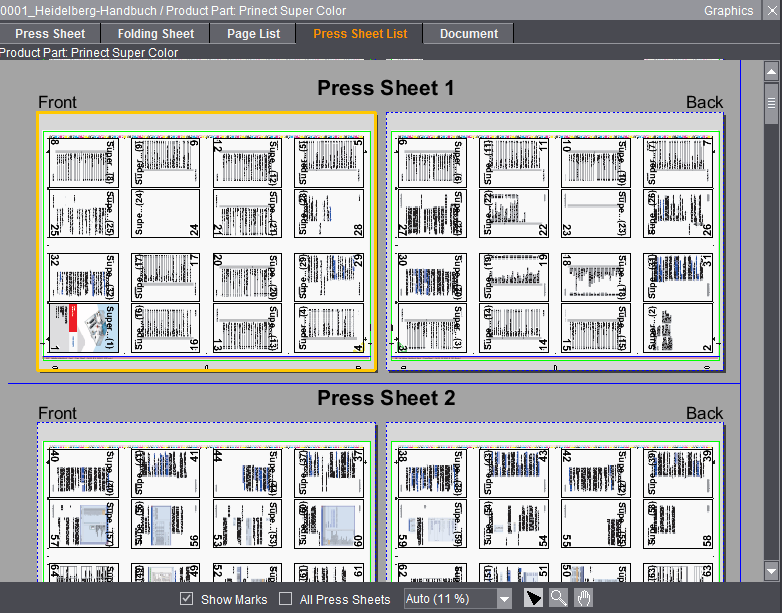This screenshot has height=613, width=782.
Task: Open the Folding Sheet tab
Action: click(x=156, y=33)
